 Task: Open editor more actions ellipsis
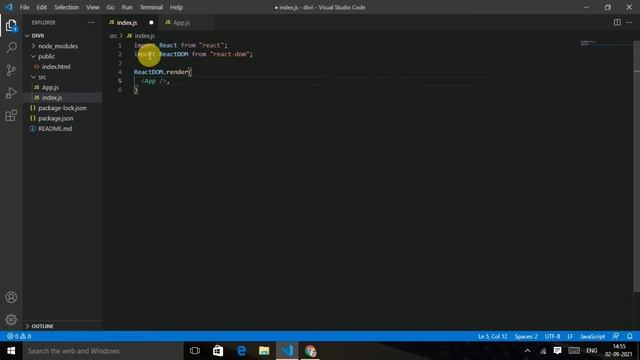click(629, 22)
